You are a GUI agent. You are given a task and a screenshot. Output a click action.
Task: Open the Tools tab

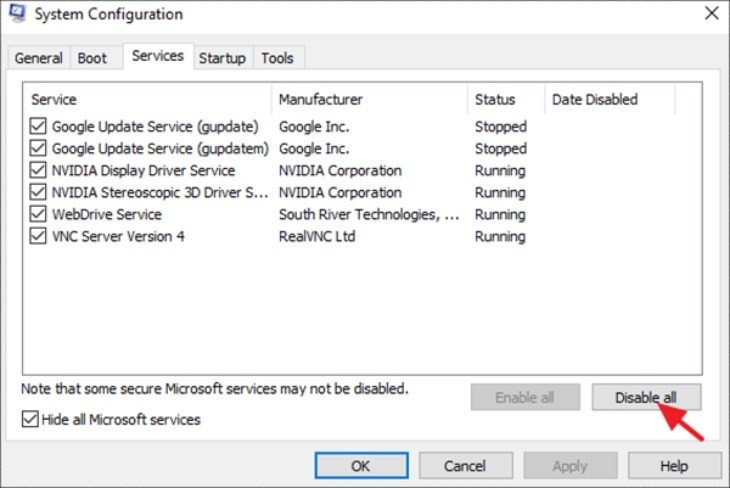click(x=278, y=58)
